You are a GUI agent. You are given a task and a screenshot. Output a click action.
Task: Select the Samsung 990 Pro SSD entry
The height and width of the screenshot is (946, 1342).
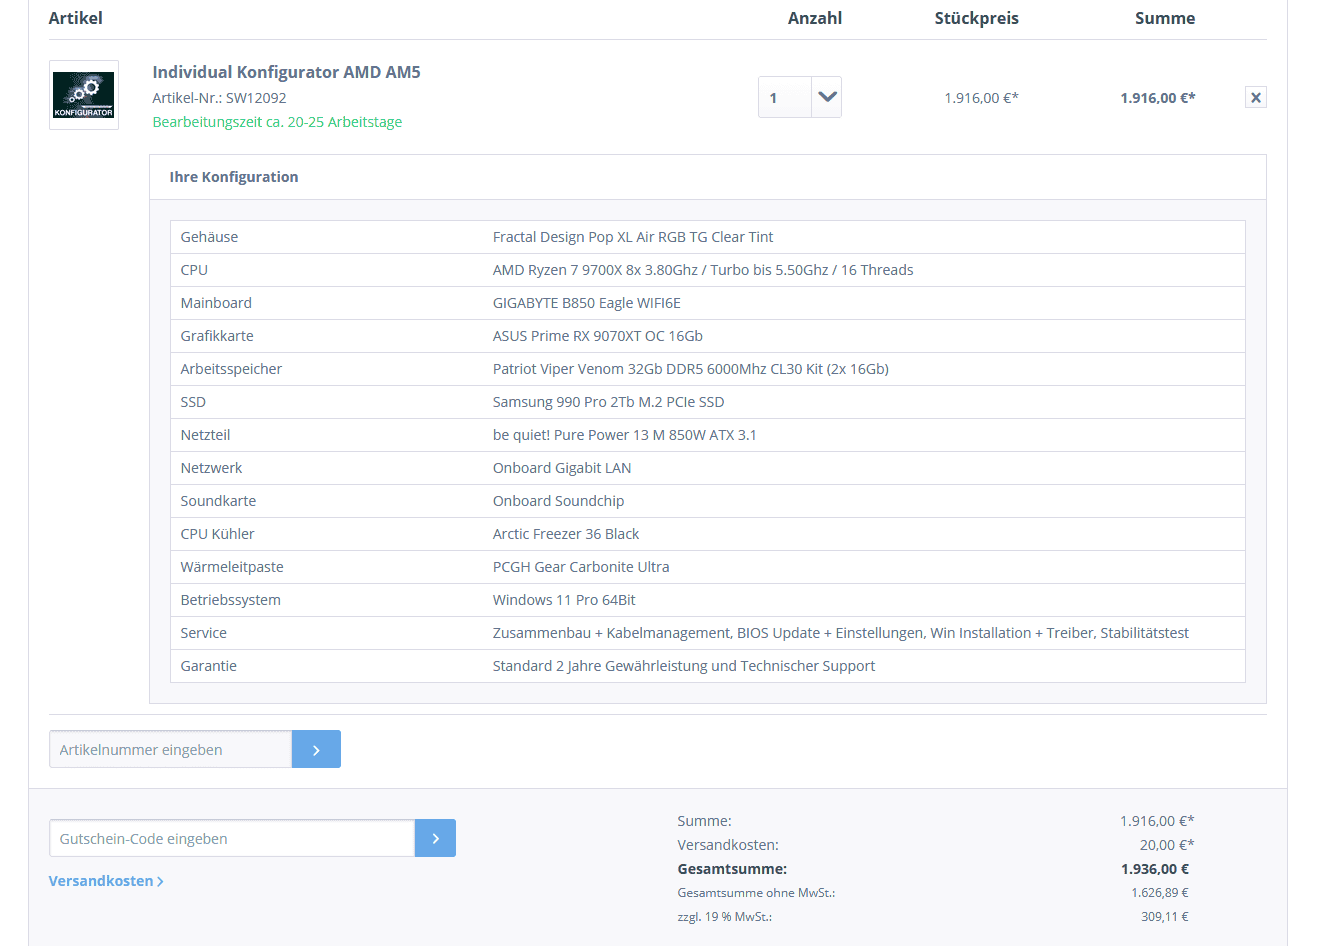tap(608, 402)
